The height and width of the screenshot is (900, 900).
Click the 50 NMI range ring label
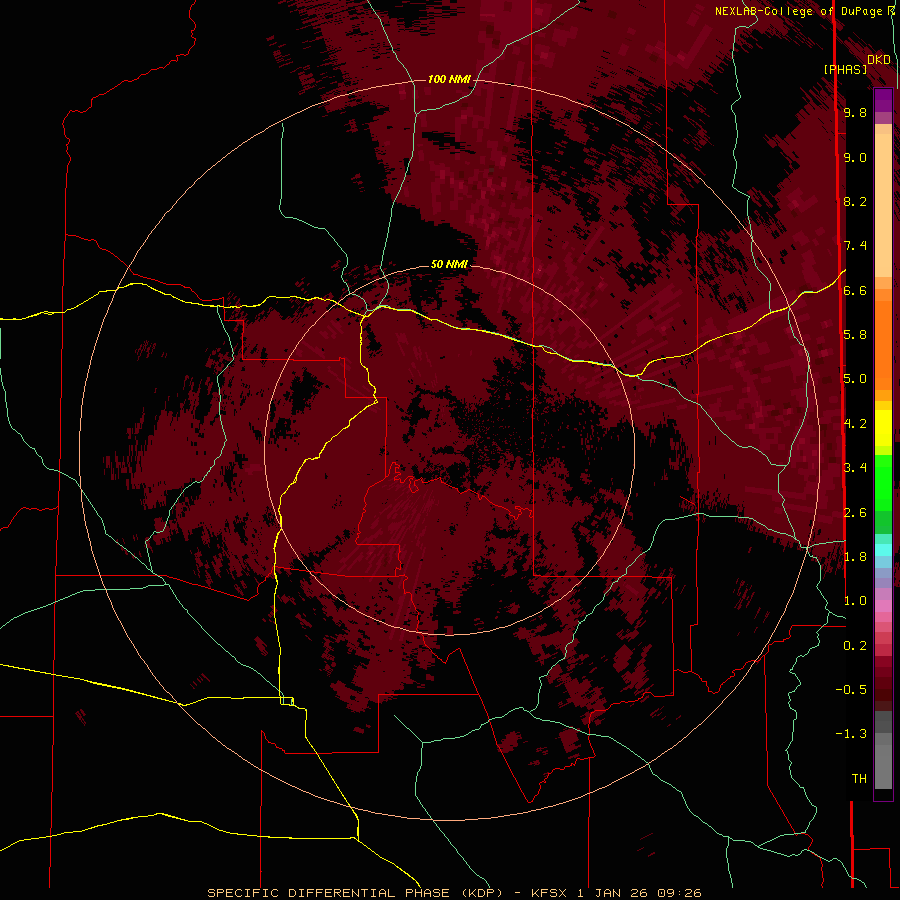(x=449, y=264)
